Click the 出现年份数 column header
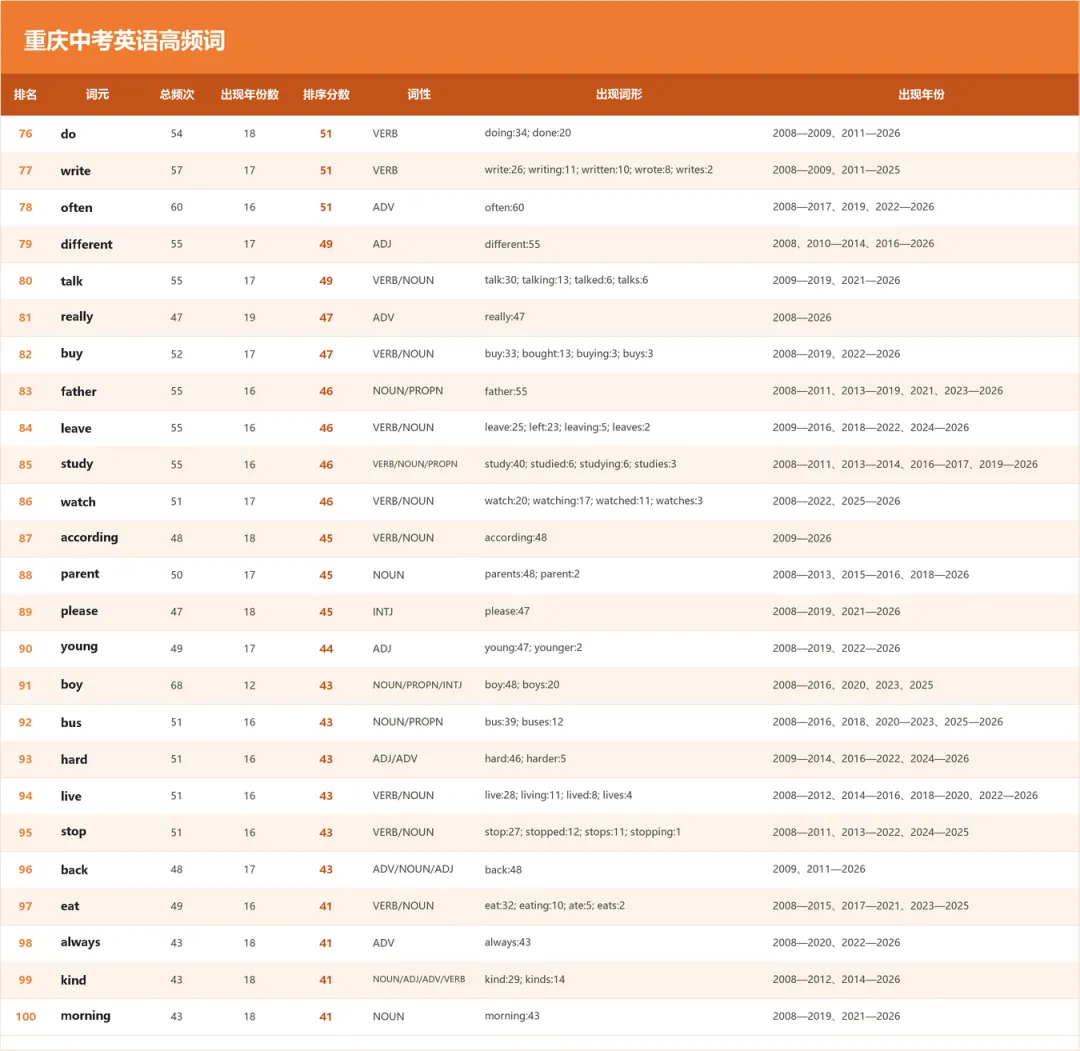The width and height of the screenshot is (1080, 1051). (x=249, y=94)
